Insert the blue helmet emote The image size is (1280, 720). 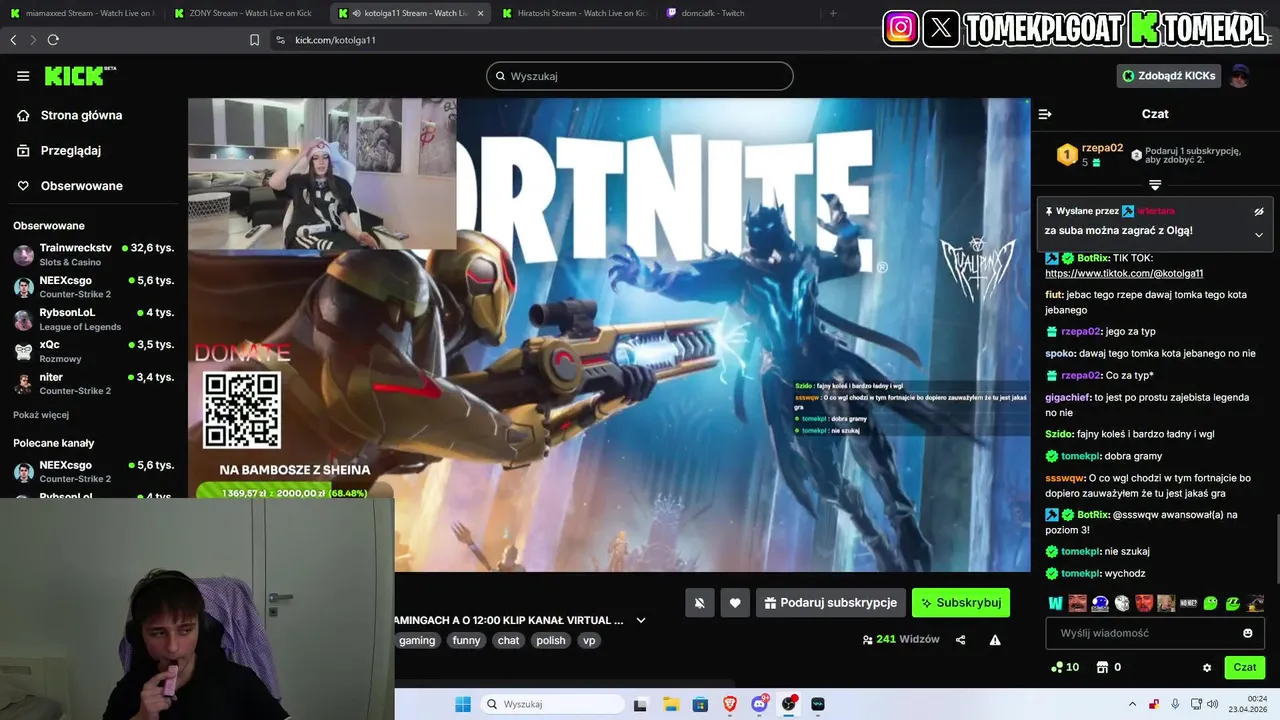click(x=1100, y=603)
